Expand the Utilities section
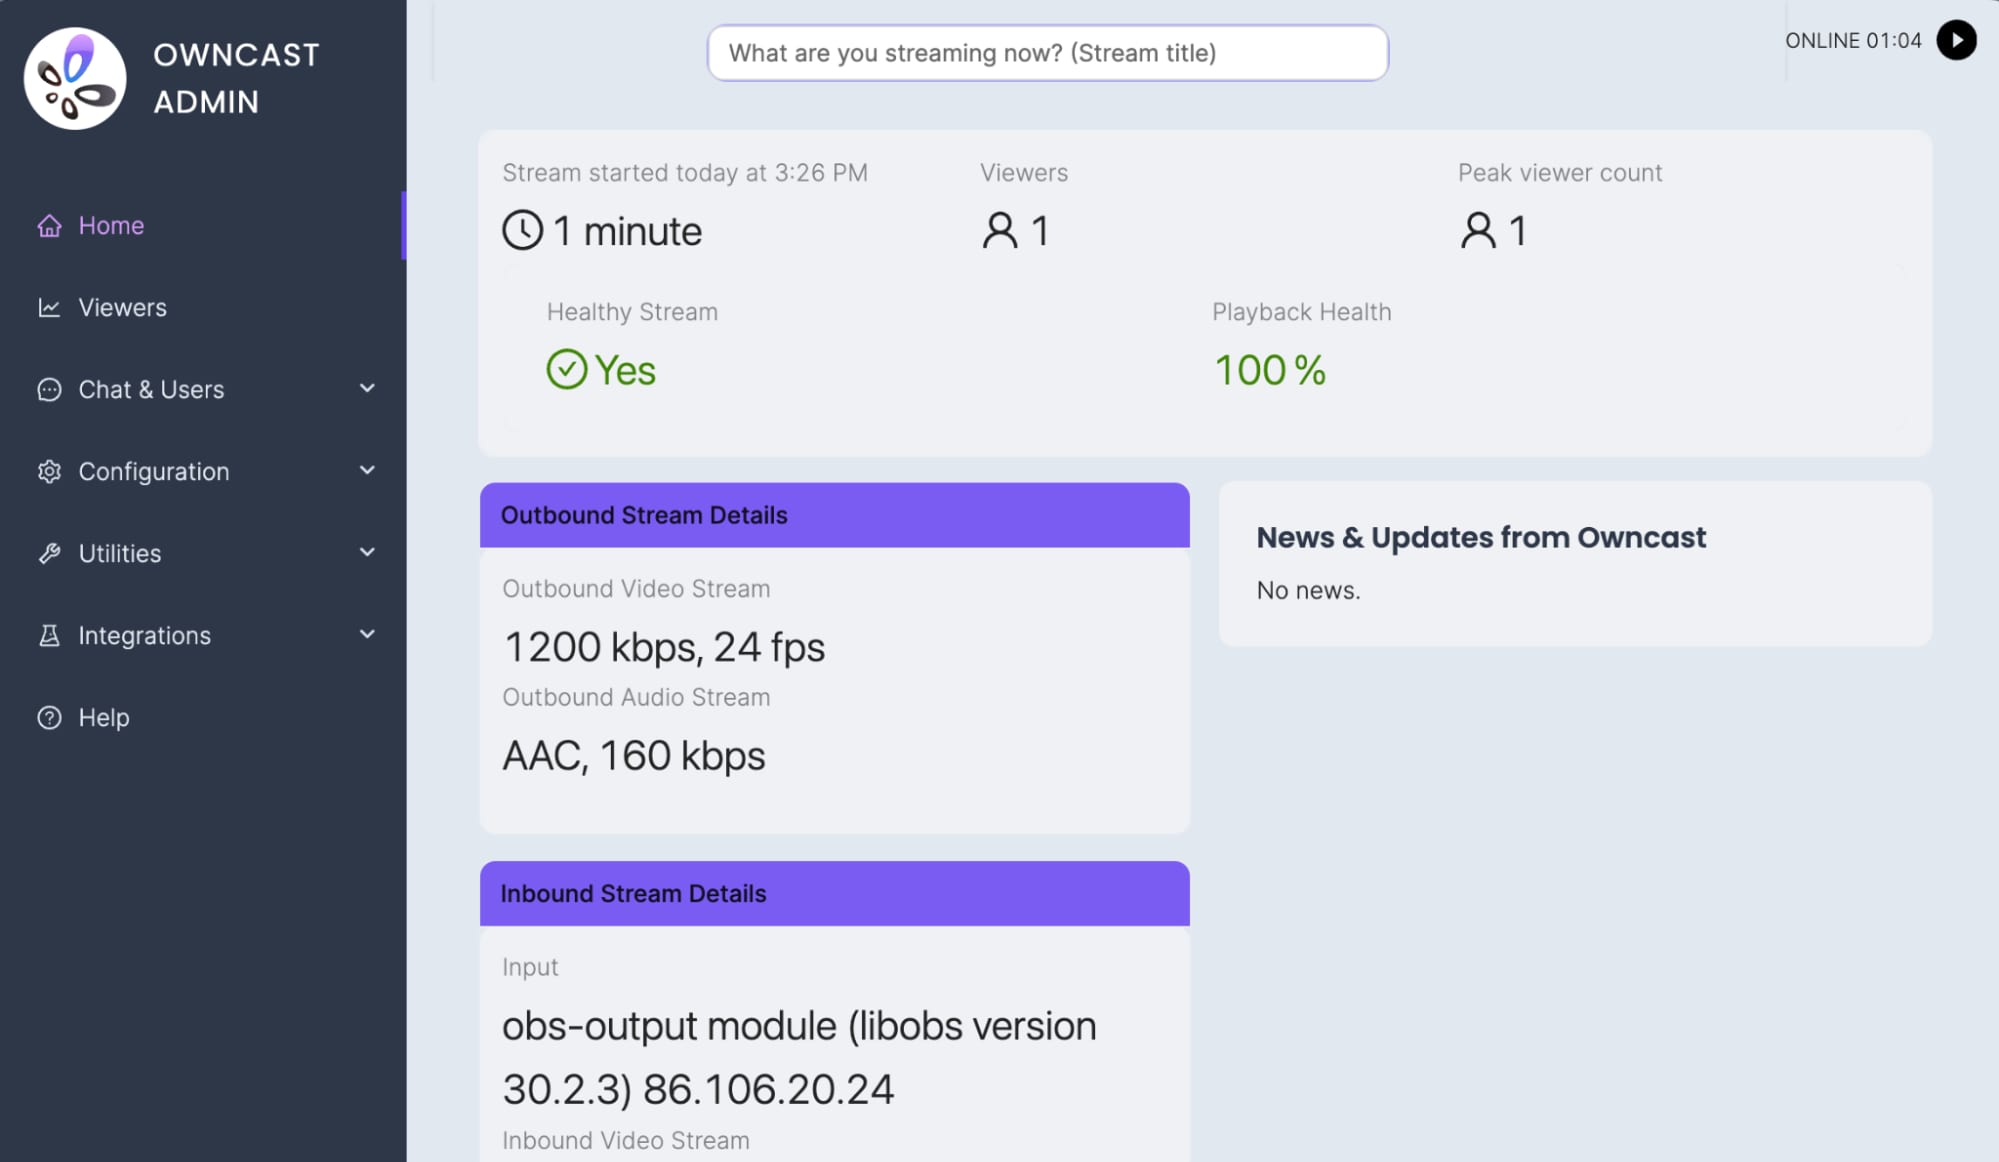This screenshot has width=1999, height=1162. point(367,553)
